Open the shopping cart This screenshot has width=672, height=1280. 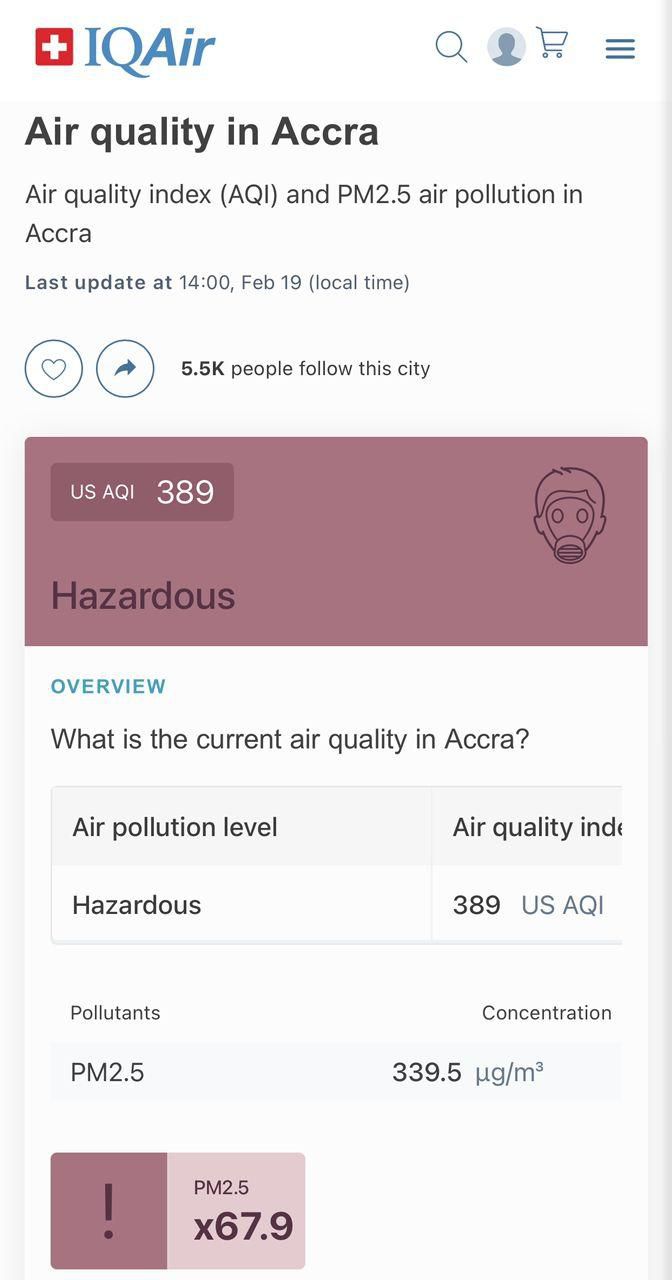(552, 44)
